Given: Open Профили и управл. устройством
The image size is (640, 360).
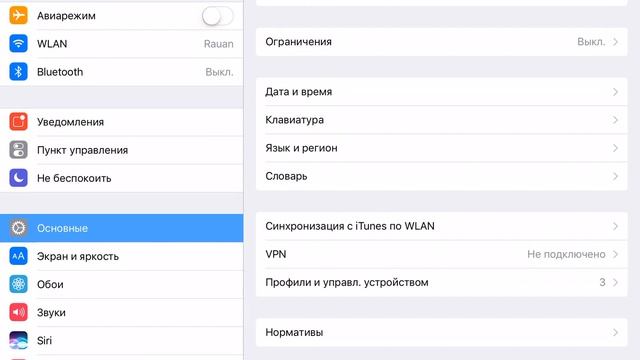Looking at the screenshot, I should (442, 282).
